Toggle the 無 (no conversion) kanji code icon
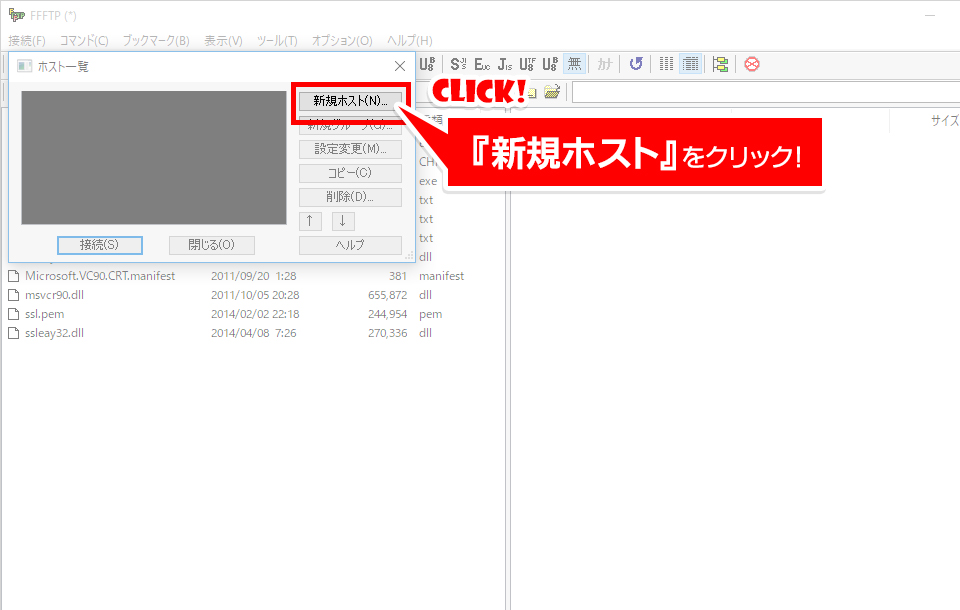The image size is (960, 610). coord(574,64)
